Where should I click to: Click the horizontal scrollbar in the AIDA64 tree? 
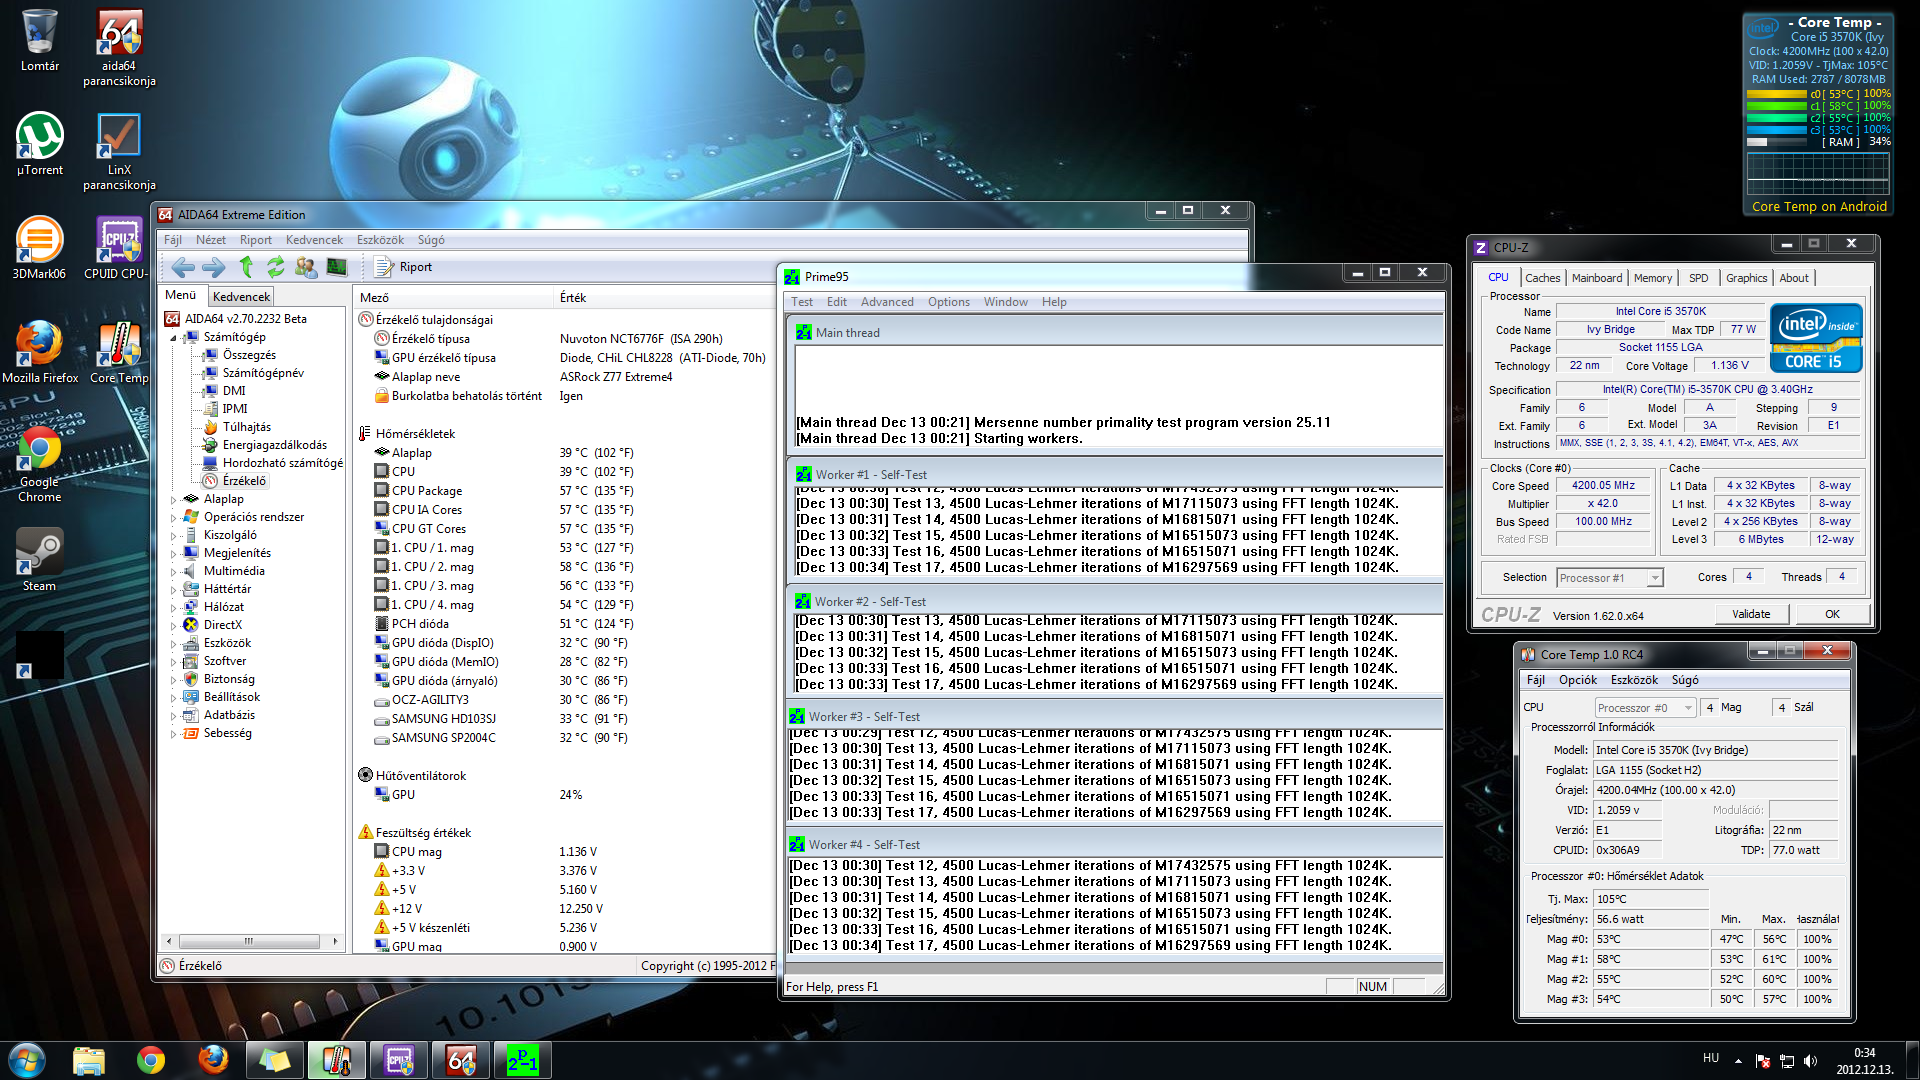(248, 941)
